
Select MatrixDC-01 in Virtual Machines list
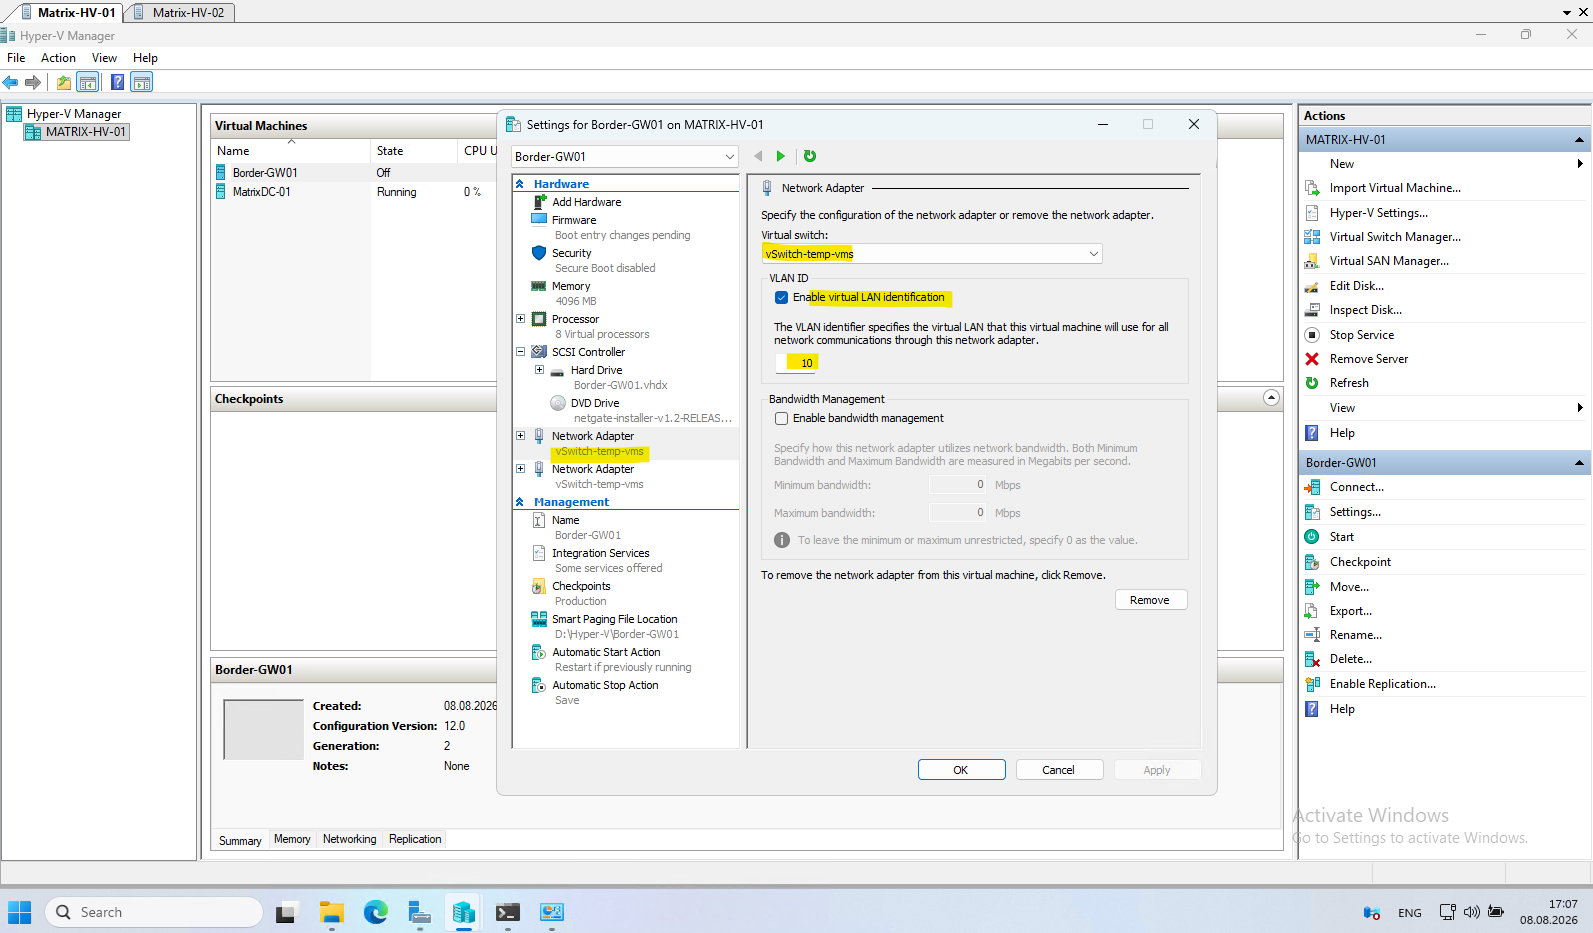[x=262, y=192]
